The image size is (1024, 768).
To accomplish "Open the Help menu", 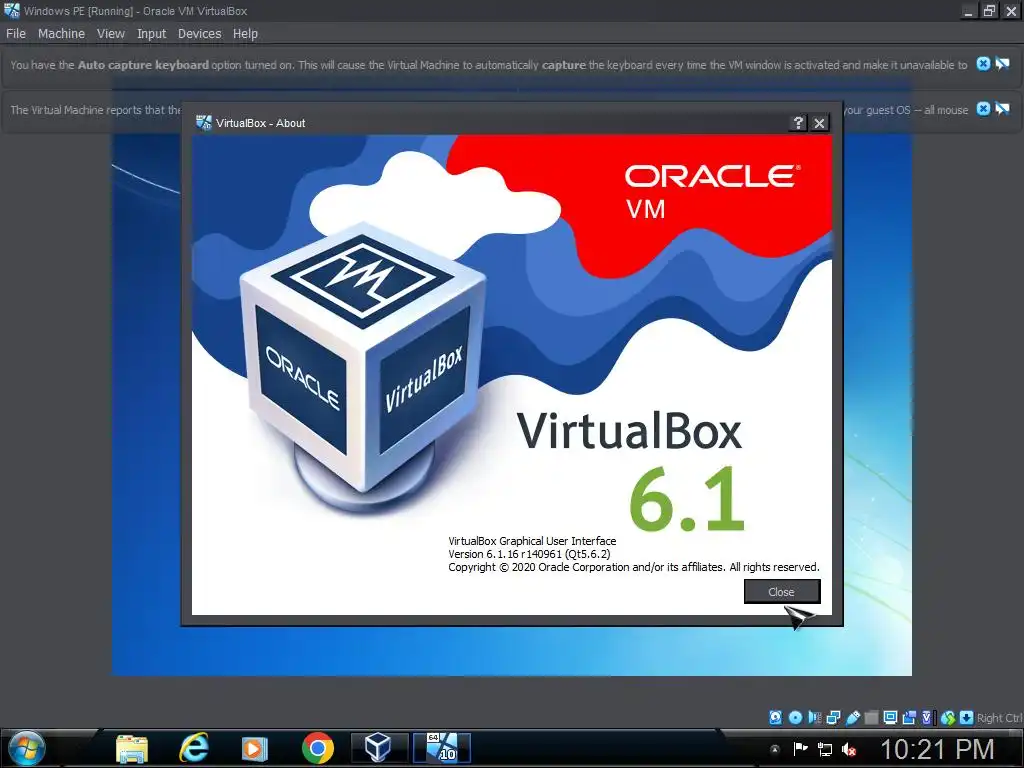I will (245, 33).
